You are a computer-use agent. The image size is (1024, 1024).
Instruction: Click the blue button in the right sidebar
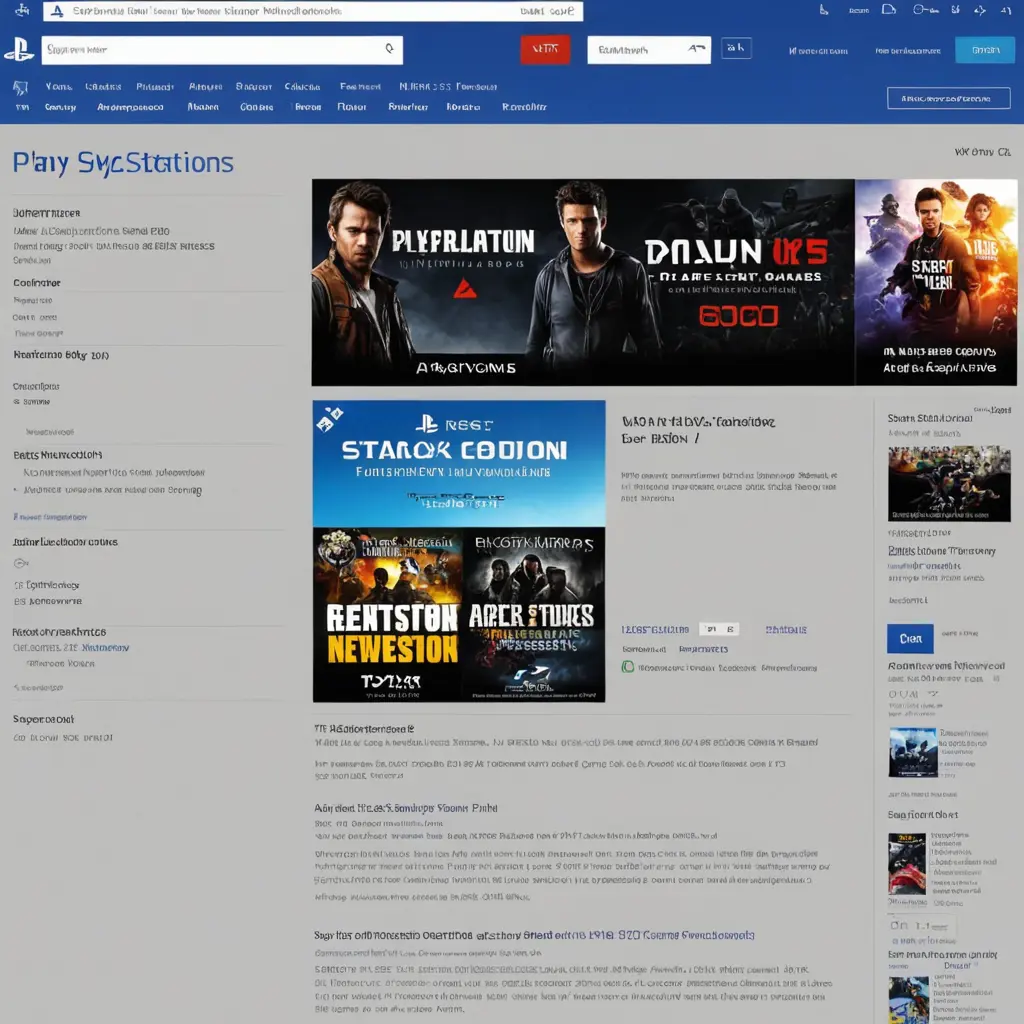910,638
